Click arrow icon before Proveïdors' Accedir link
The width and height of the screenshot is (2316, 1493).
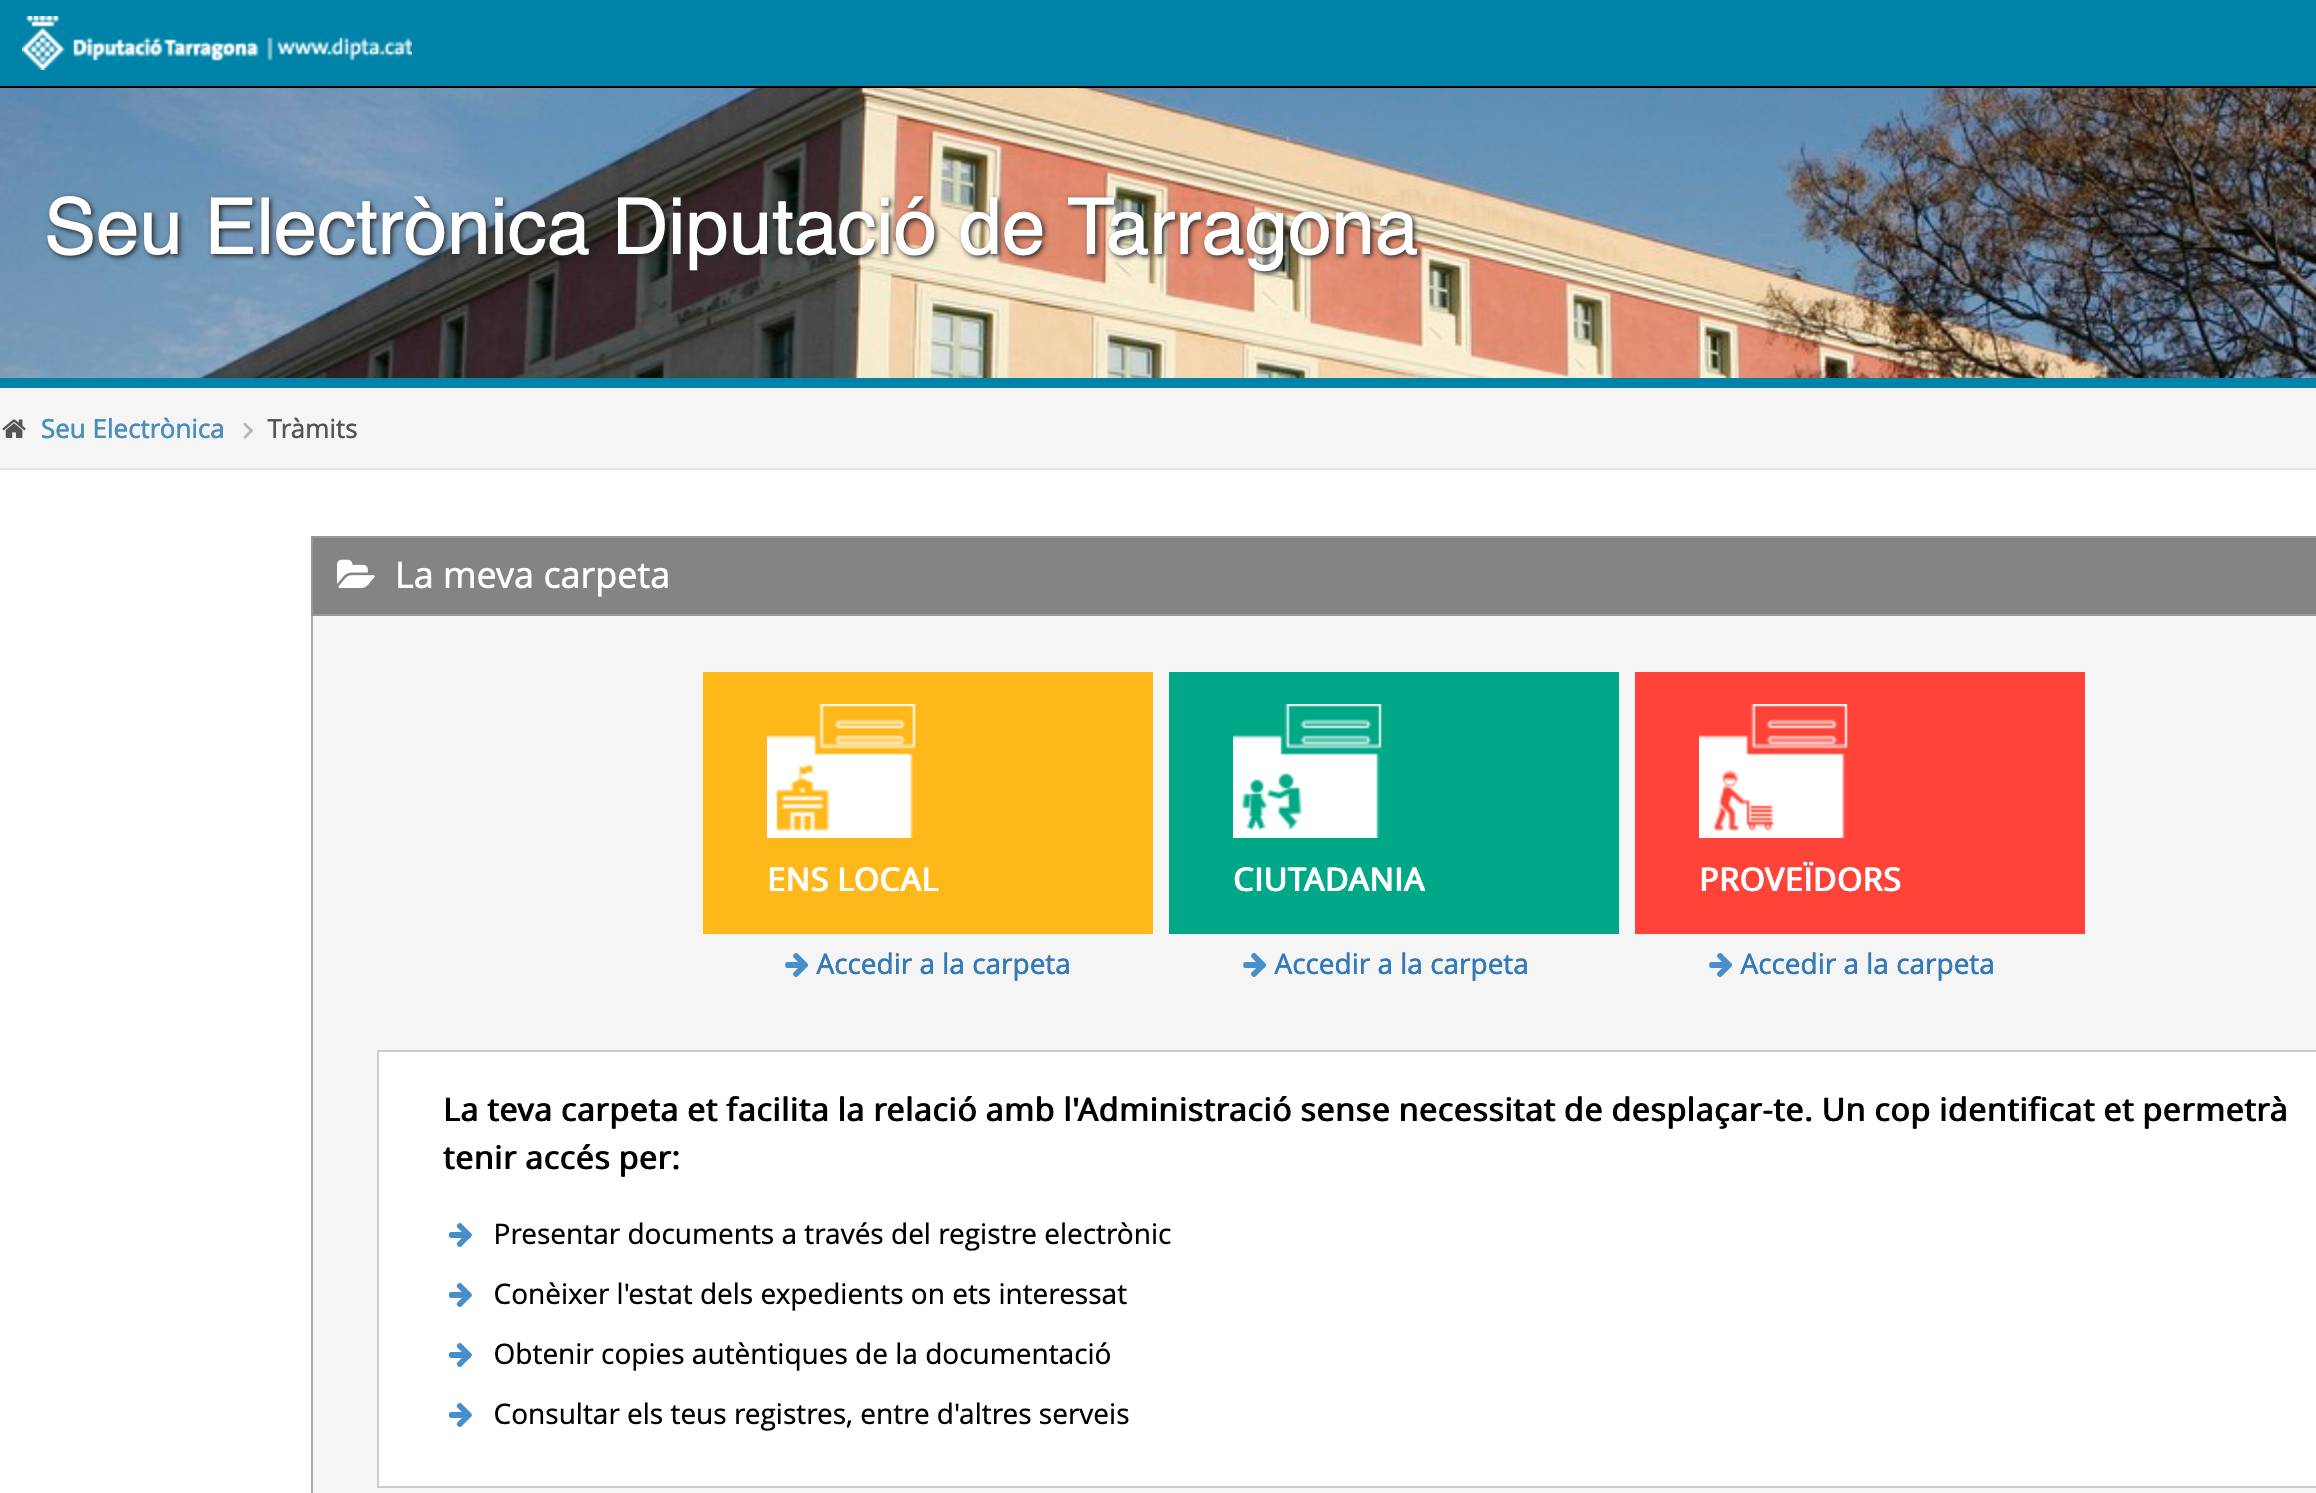[1720, 965]
